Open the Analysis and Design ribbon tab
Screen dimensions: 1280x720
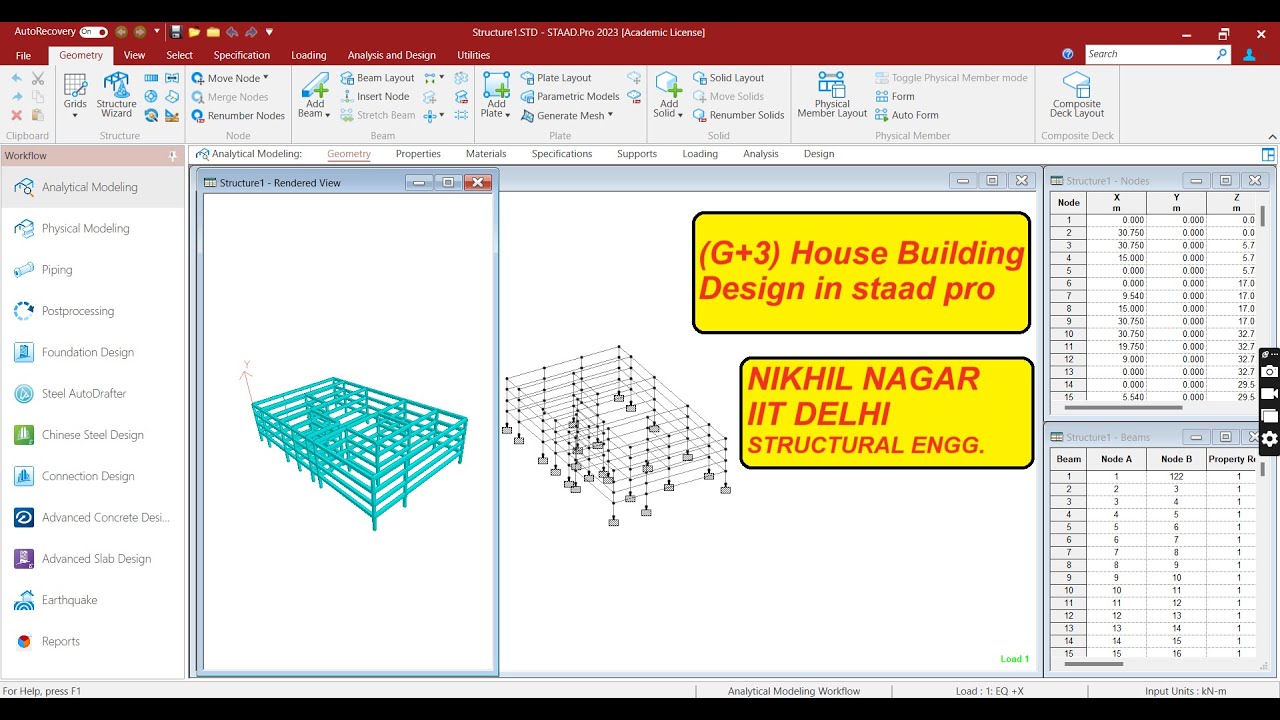click(392, 55)
